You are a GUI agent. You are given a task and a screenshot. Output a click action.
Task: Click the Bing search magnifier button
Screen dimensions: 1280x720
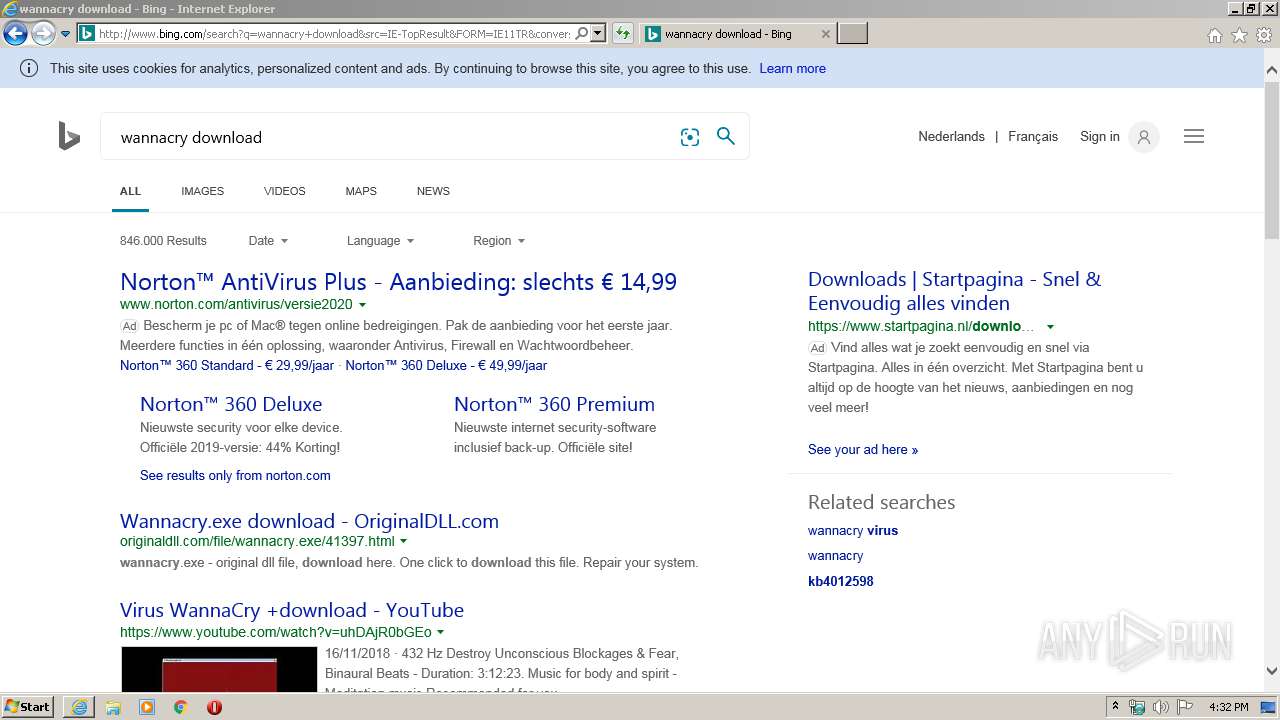pyautogui.click(x=726, y=136)
